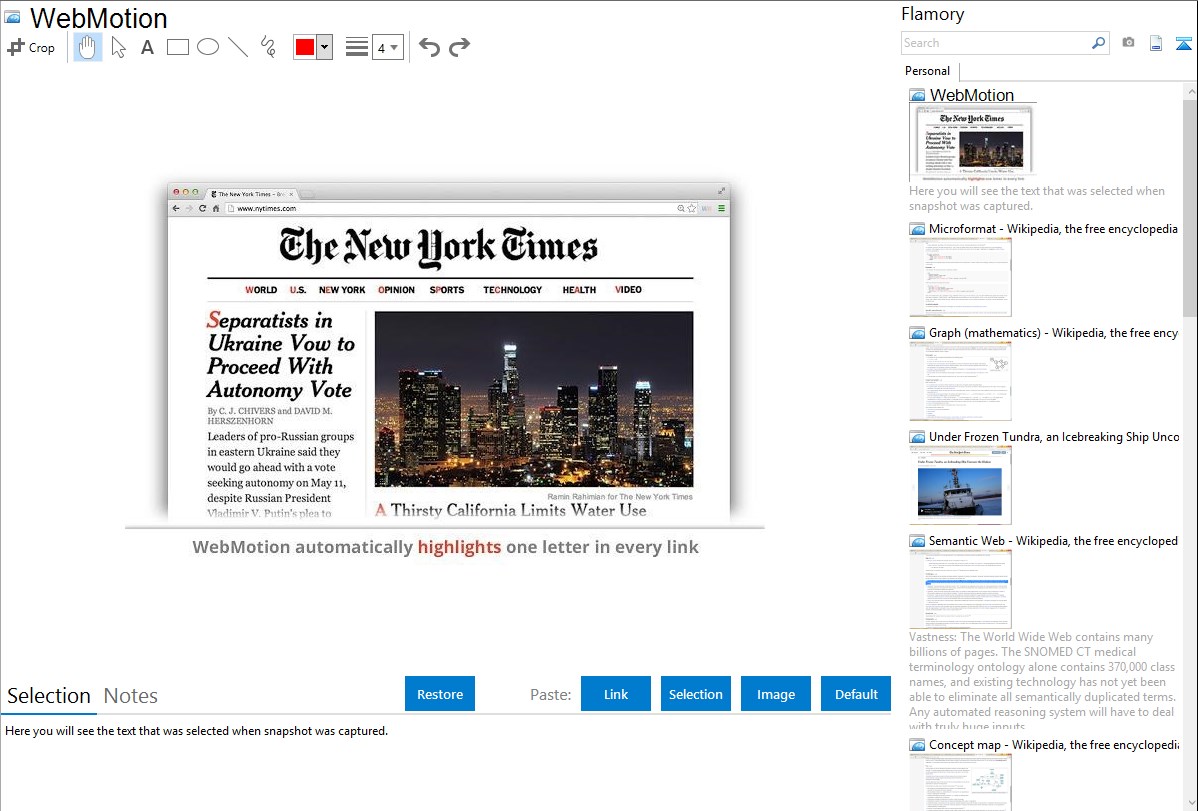Click the snapshot list vertical scrollbar thumb
The image size is (1198, 811).
coord(1190,207)
